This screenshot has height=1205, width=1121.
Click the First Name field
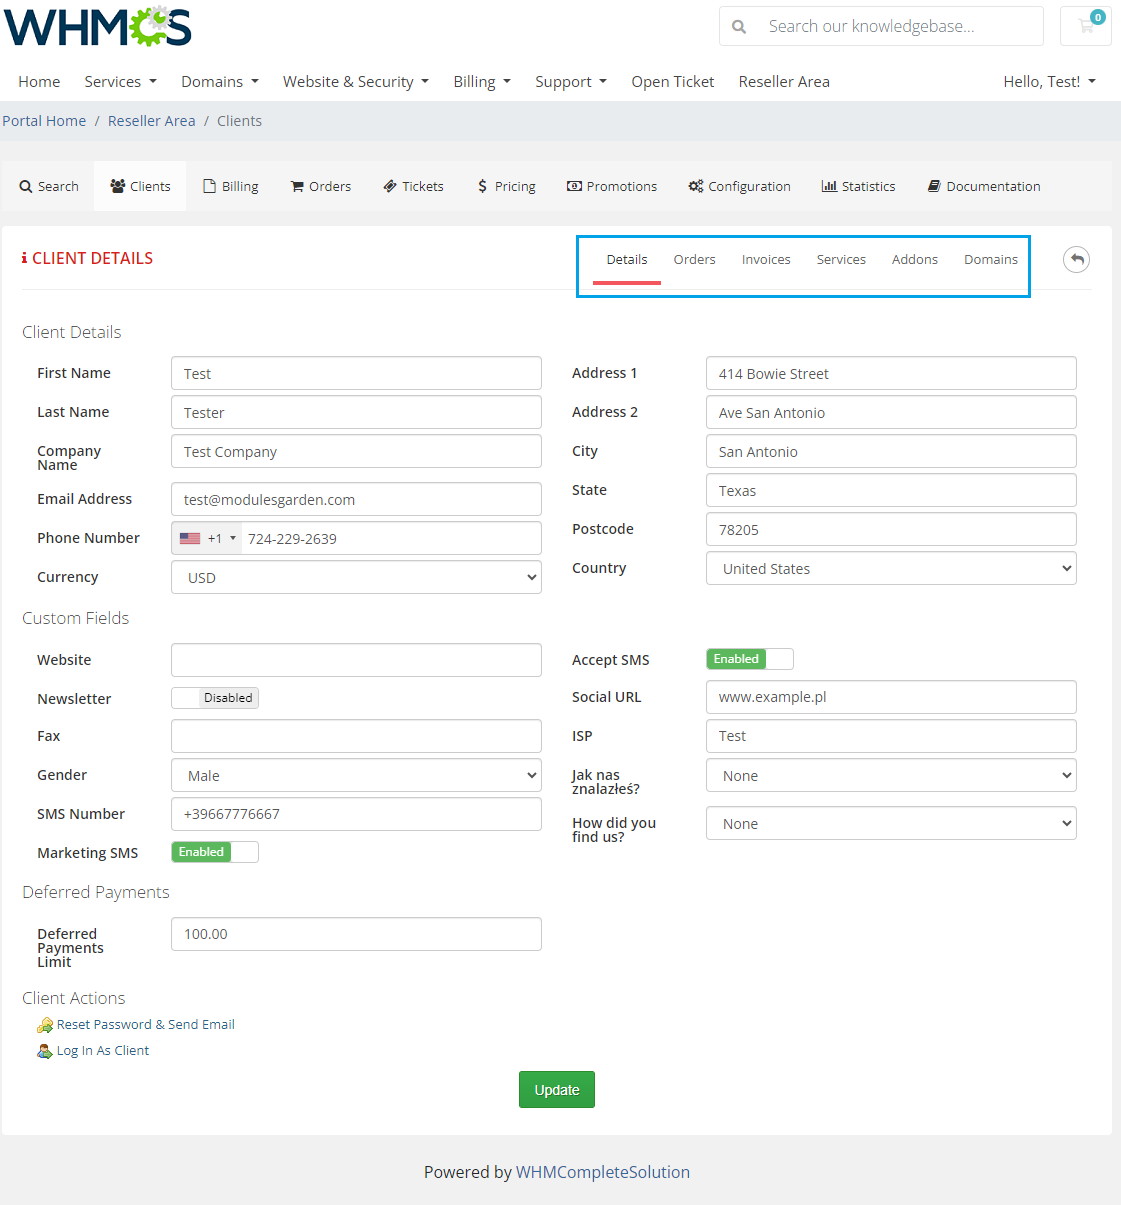[356, 373]
